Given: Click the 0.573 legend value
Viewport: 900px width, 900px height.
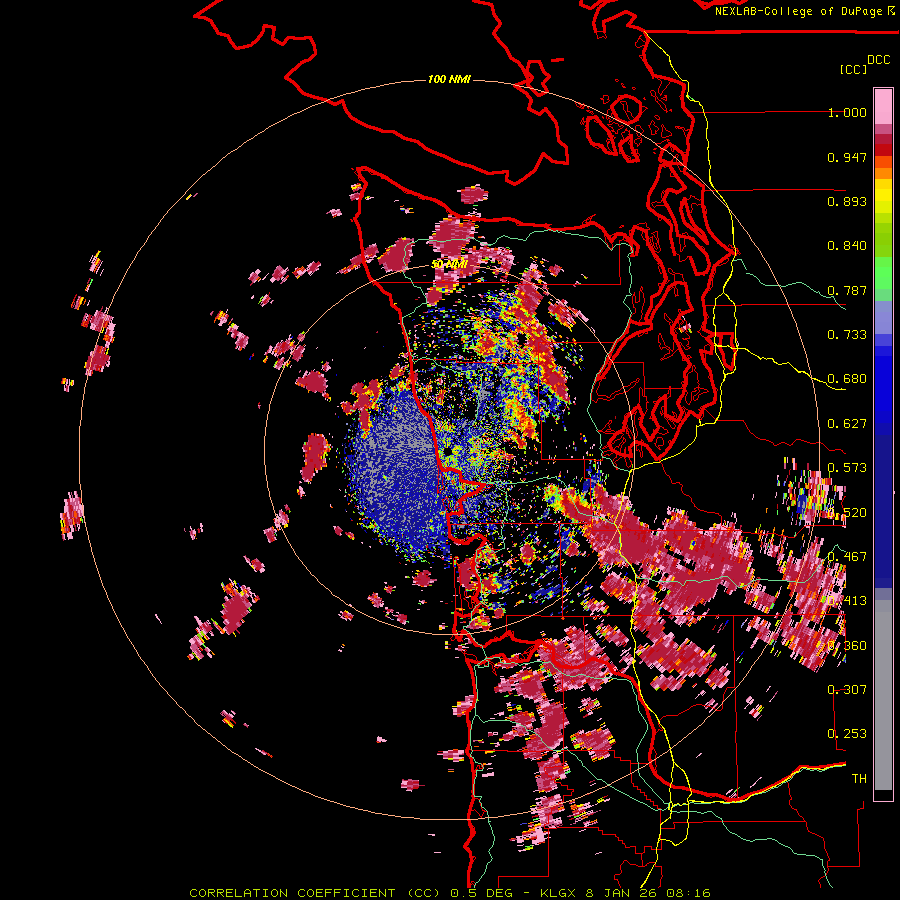Looking at the screenshot, I should [847, 468].
